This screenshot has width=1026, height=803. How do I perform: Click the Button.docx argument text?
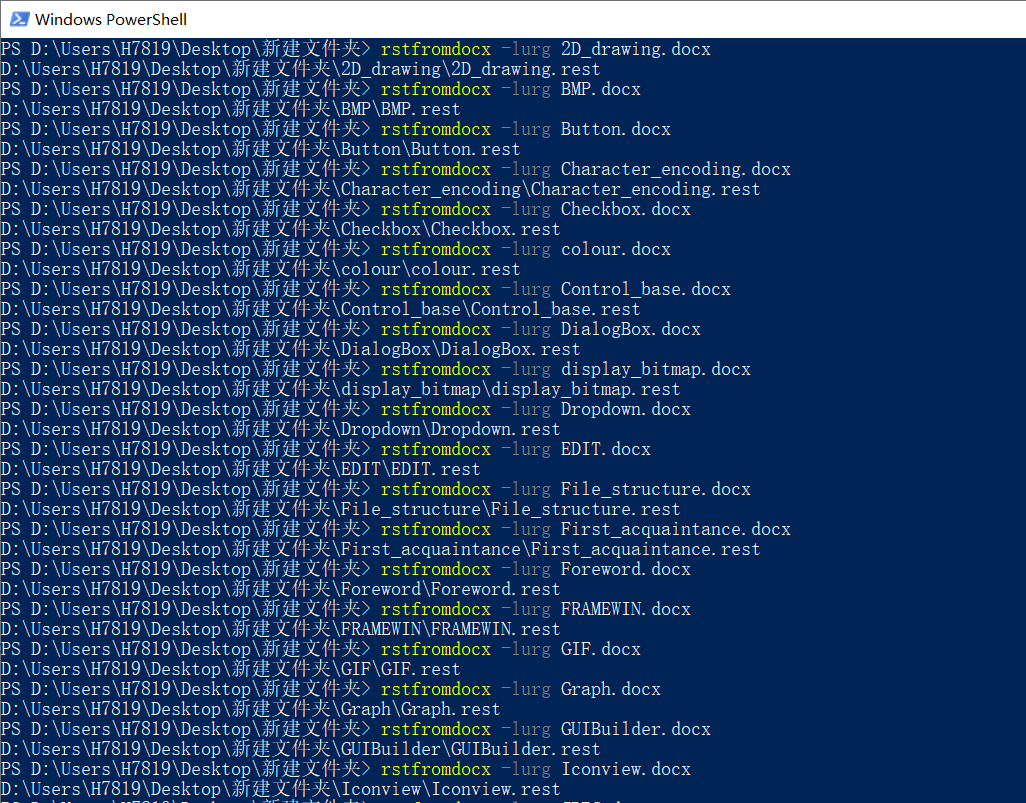click(615, 129)
